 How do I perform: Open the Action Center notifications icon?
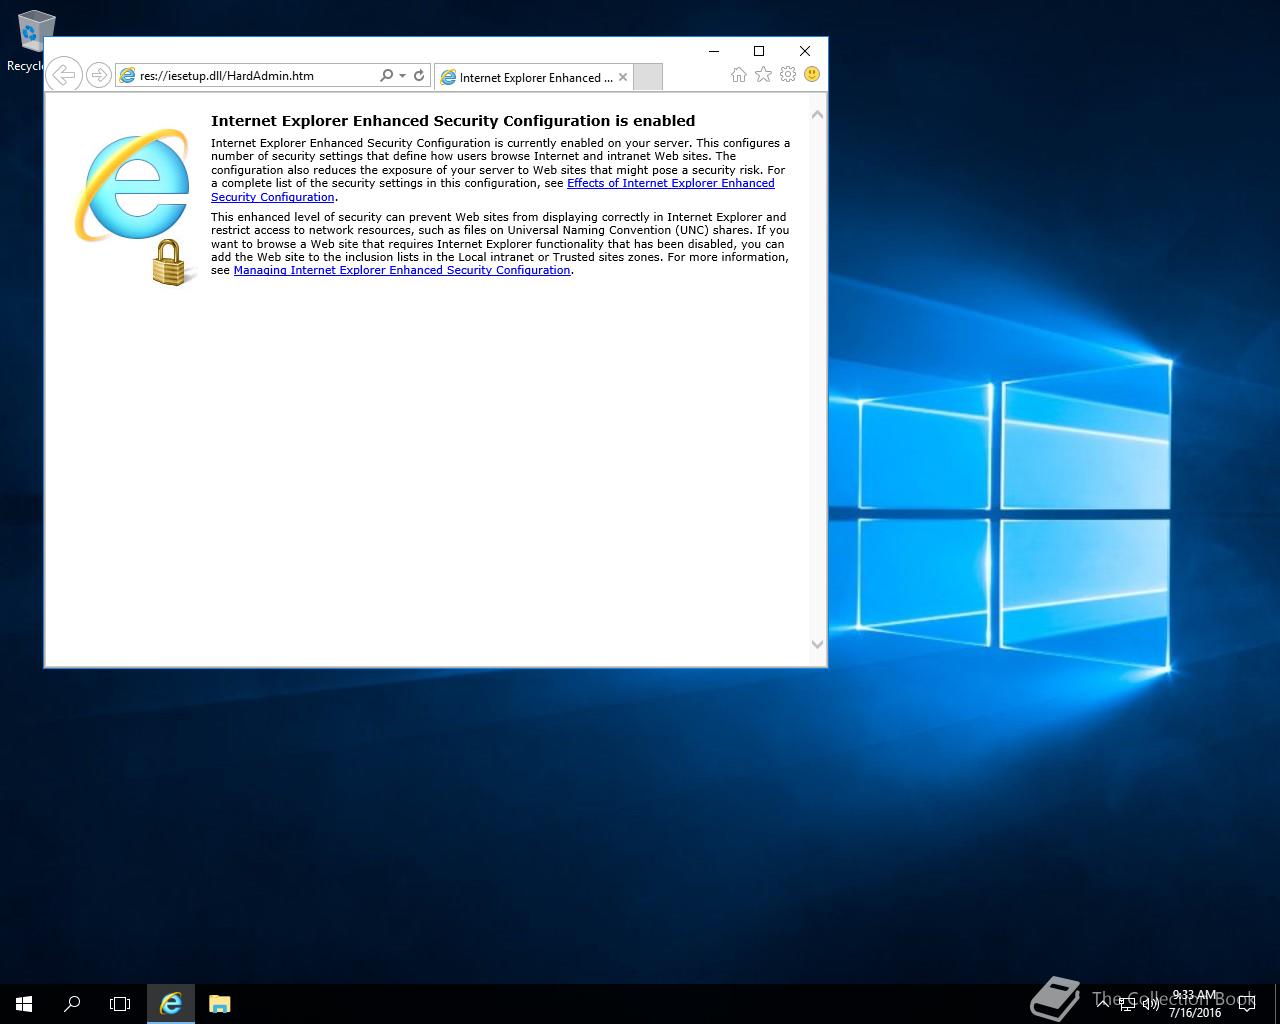(1247, 1004)
